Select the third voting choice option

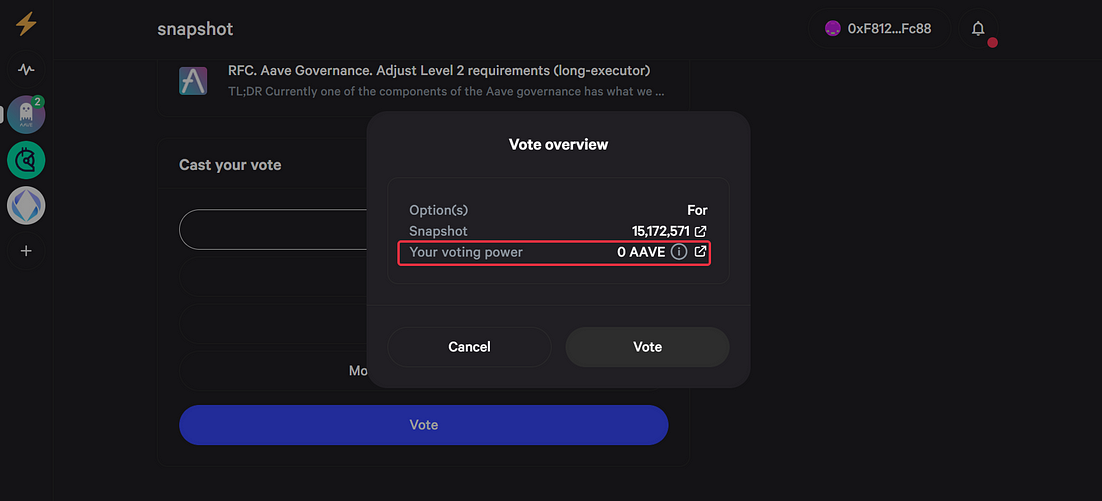coord(273,323)
